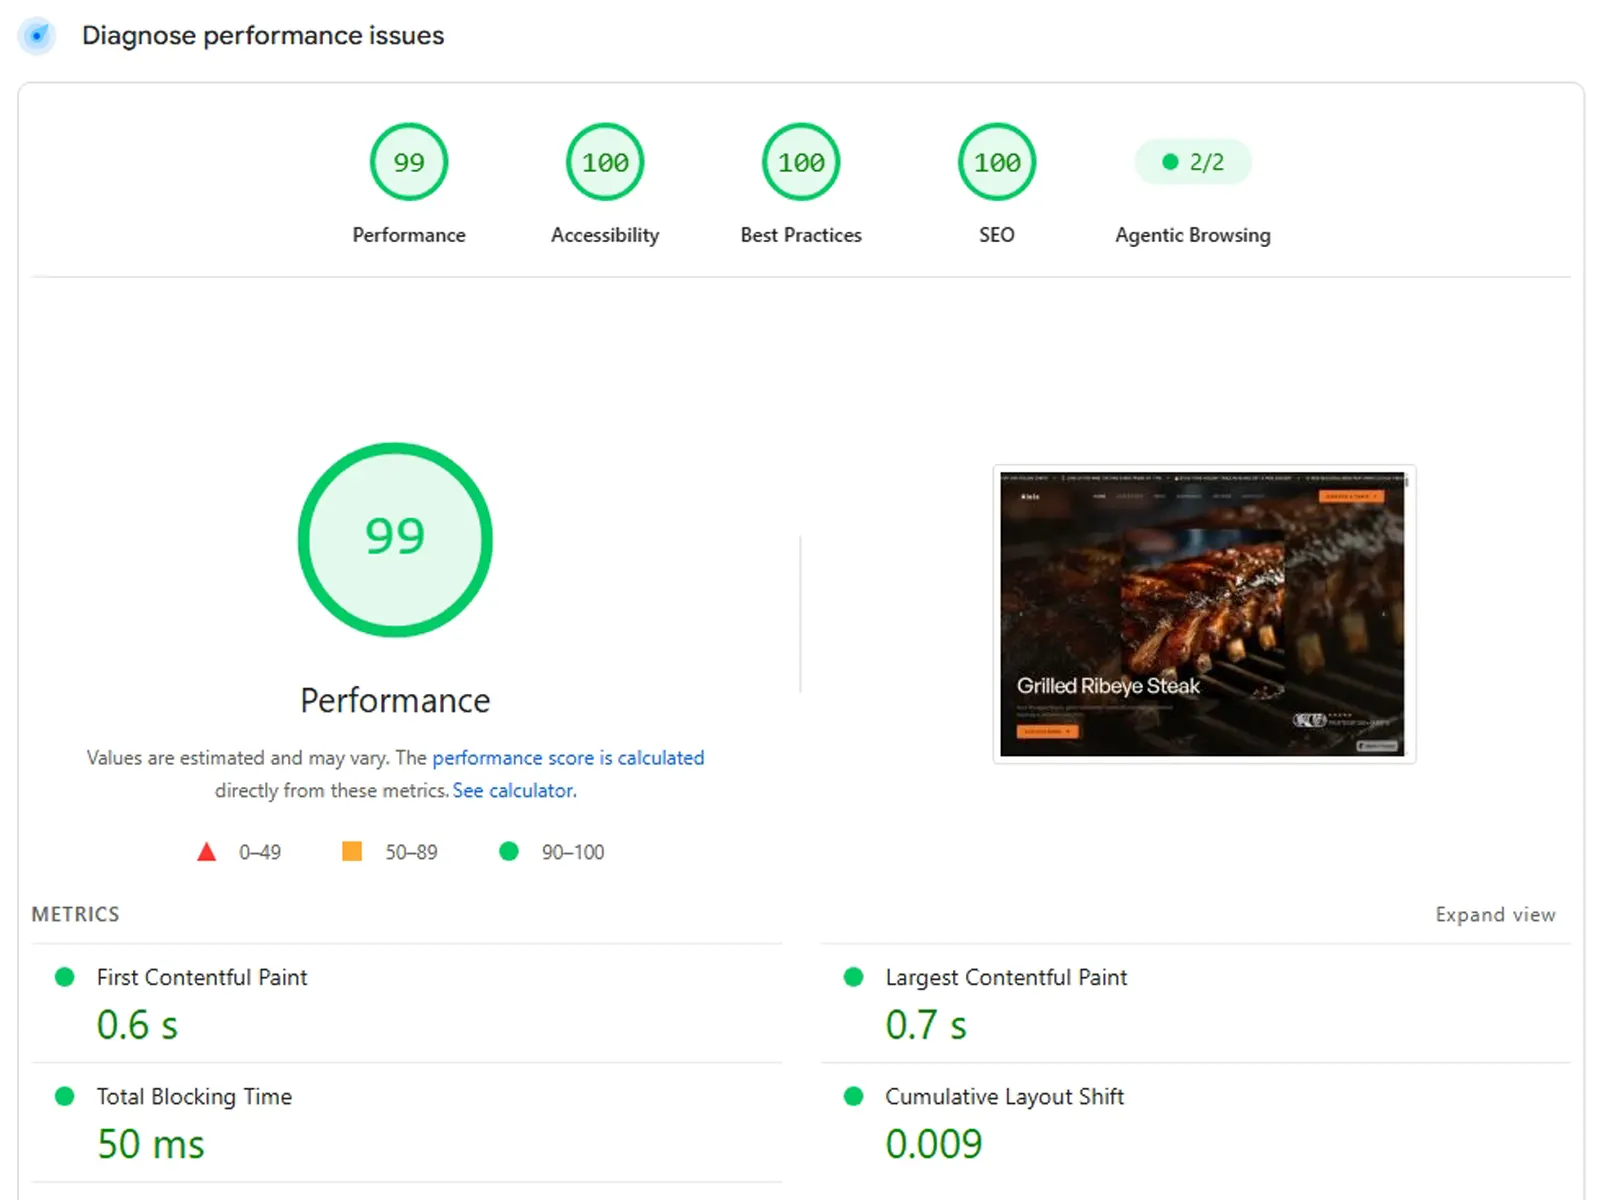Click the green circle 90–100 legend icon
Screen dimensions: 1600x1200
coord(509,851)
